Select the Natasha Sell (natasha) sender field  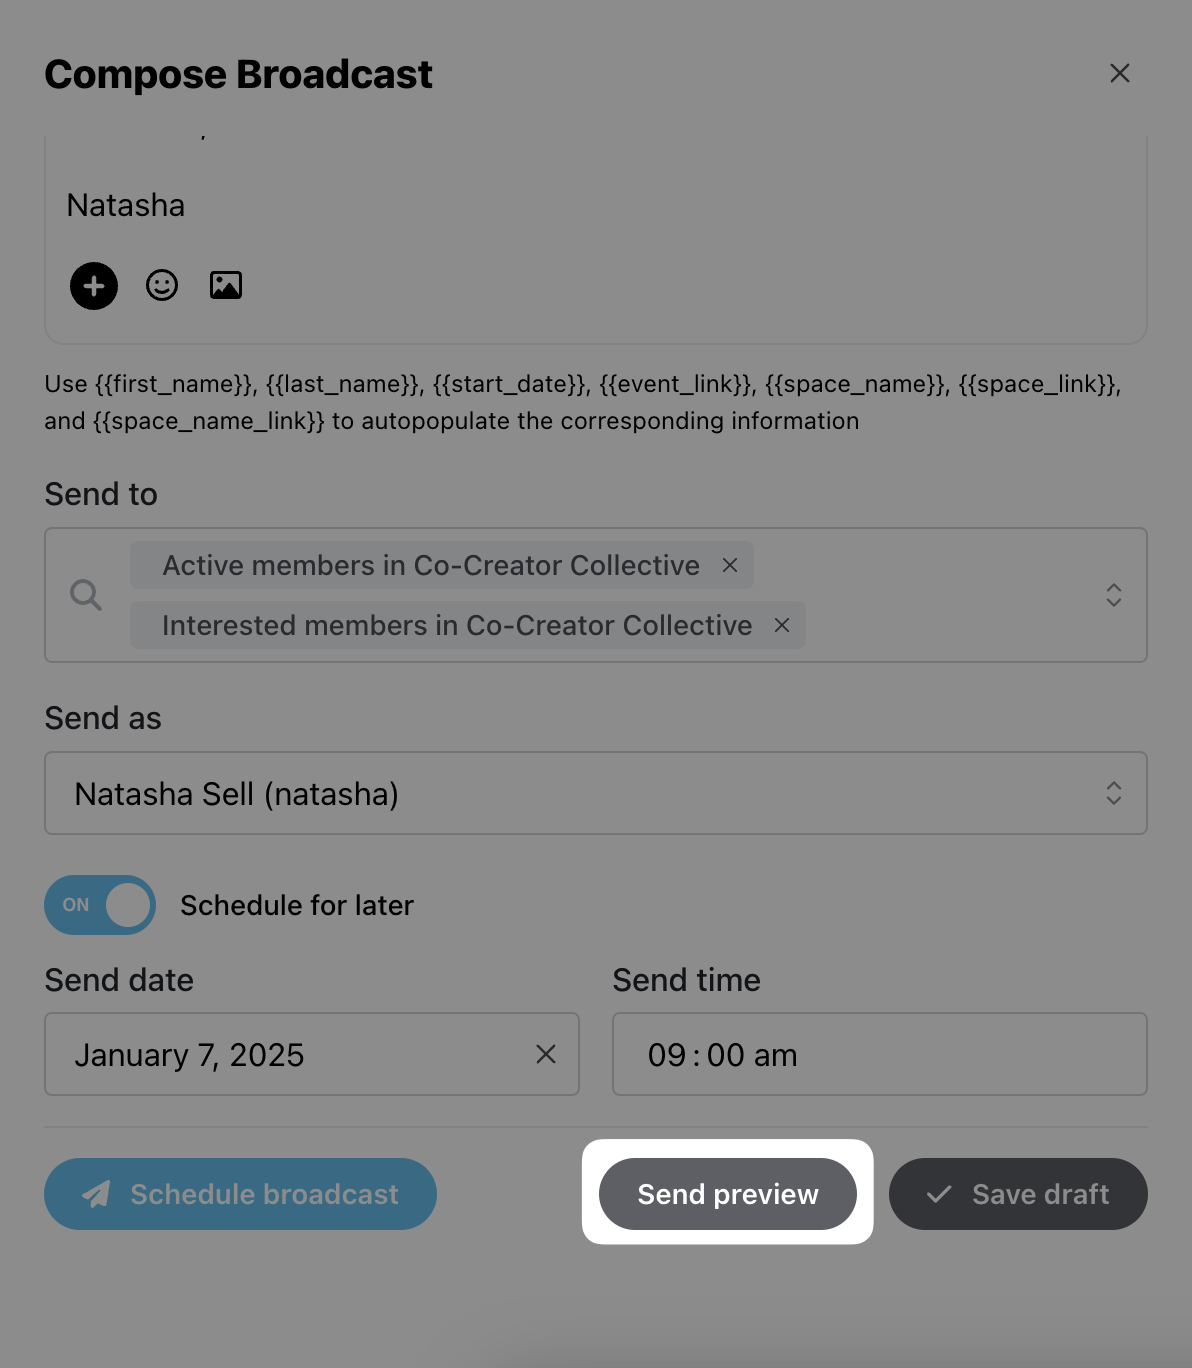tap(596, 793)
